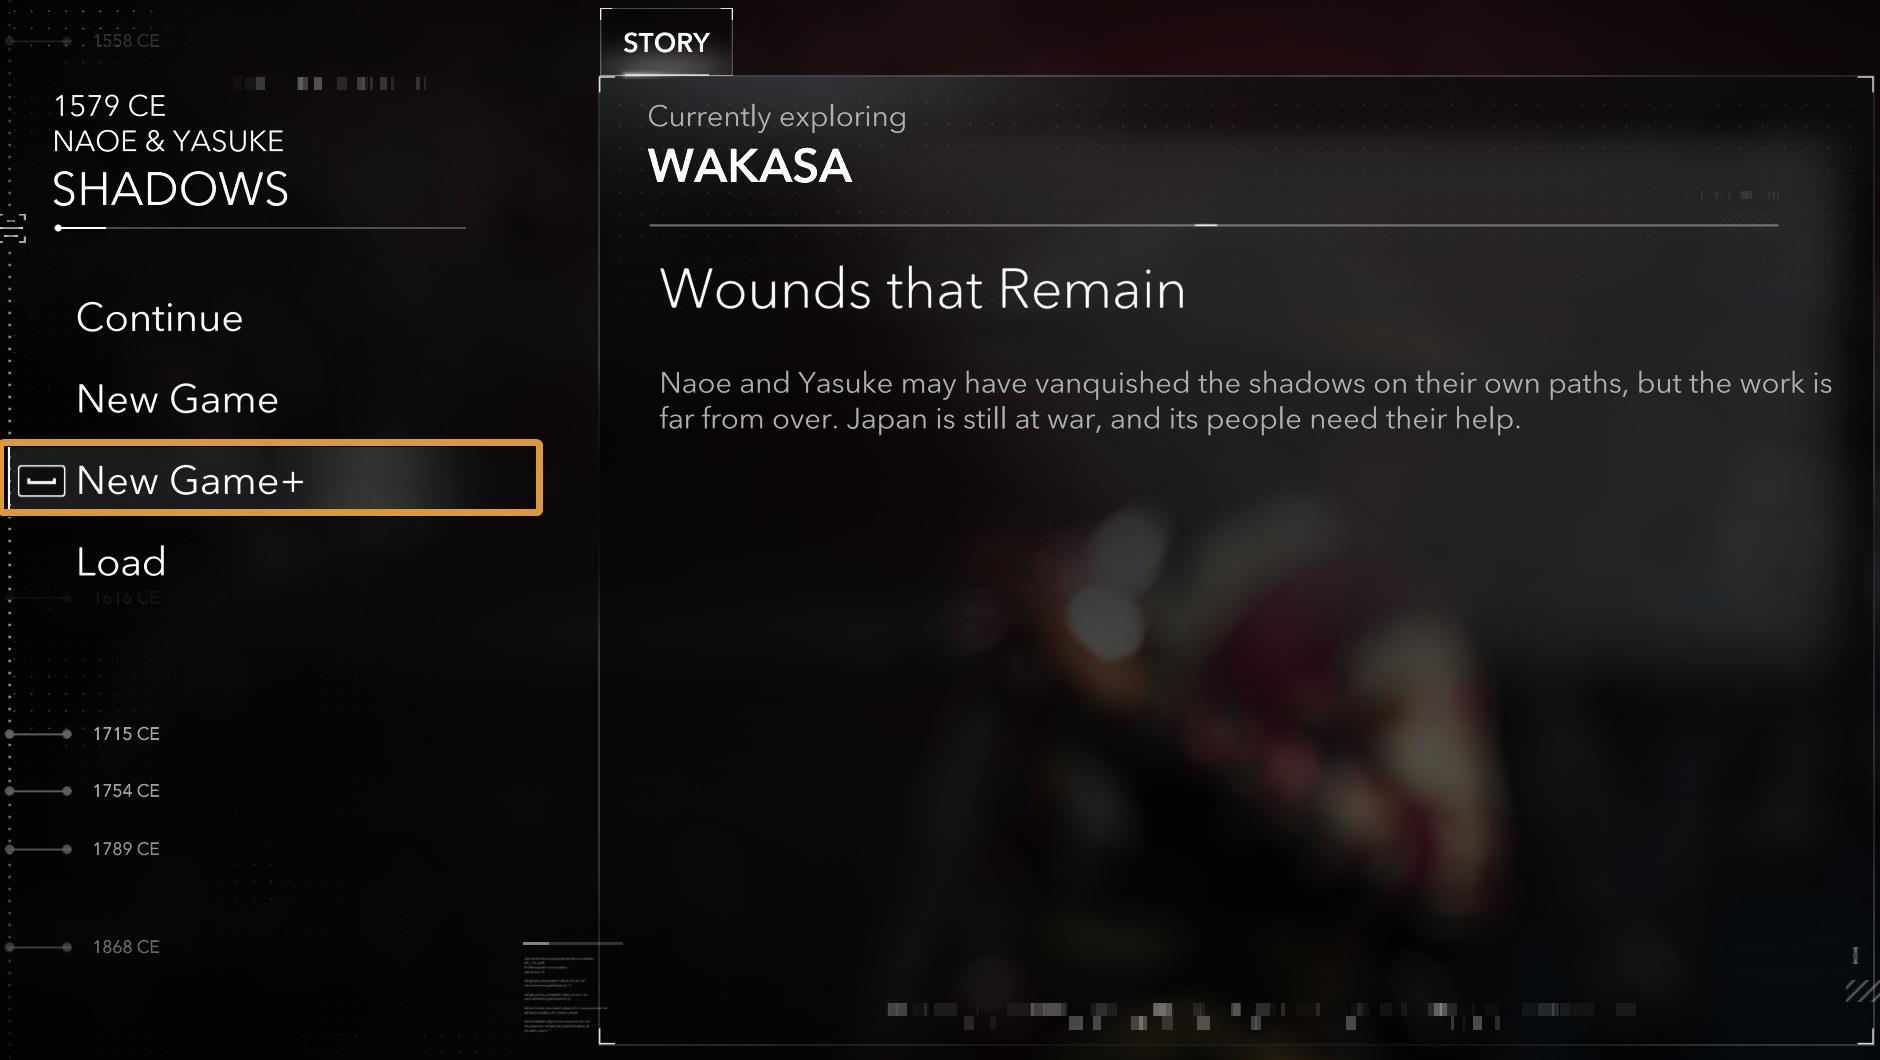Click the WAKASA region heading
1880x1060 pixels.
(750, 166)
